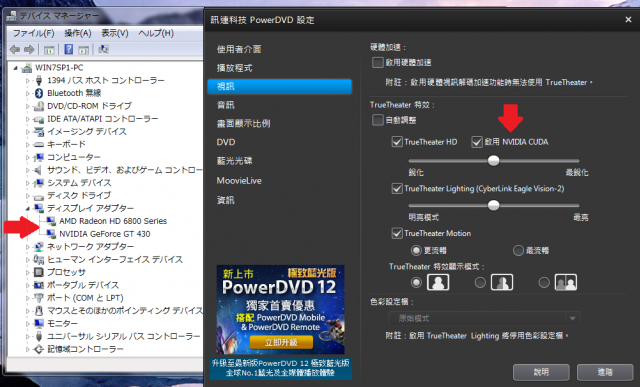This screenshot has height=387, width=640.
Task: Expand the プロセッサ node
Action: click(x=28, y=272)
